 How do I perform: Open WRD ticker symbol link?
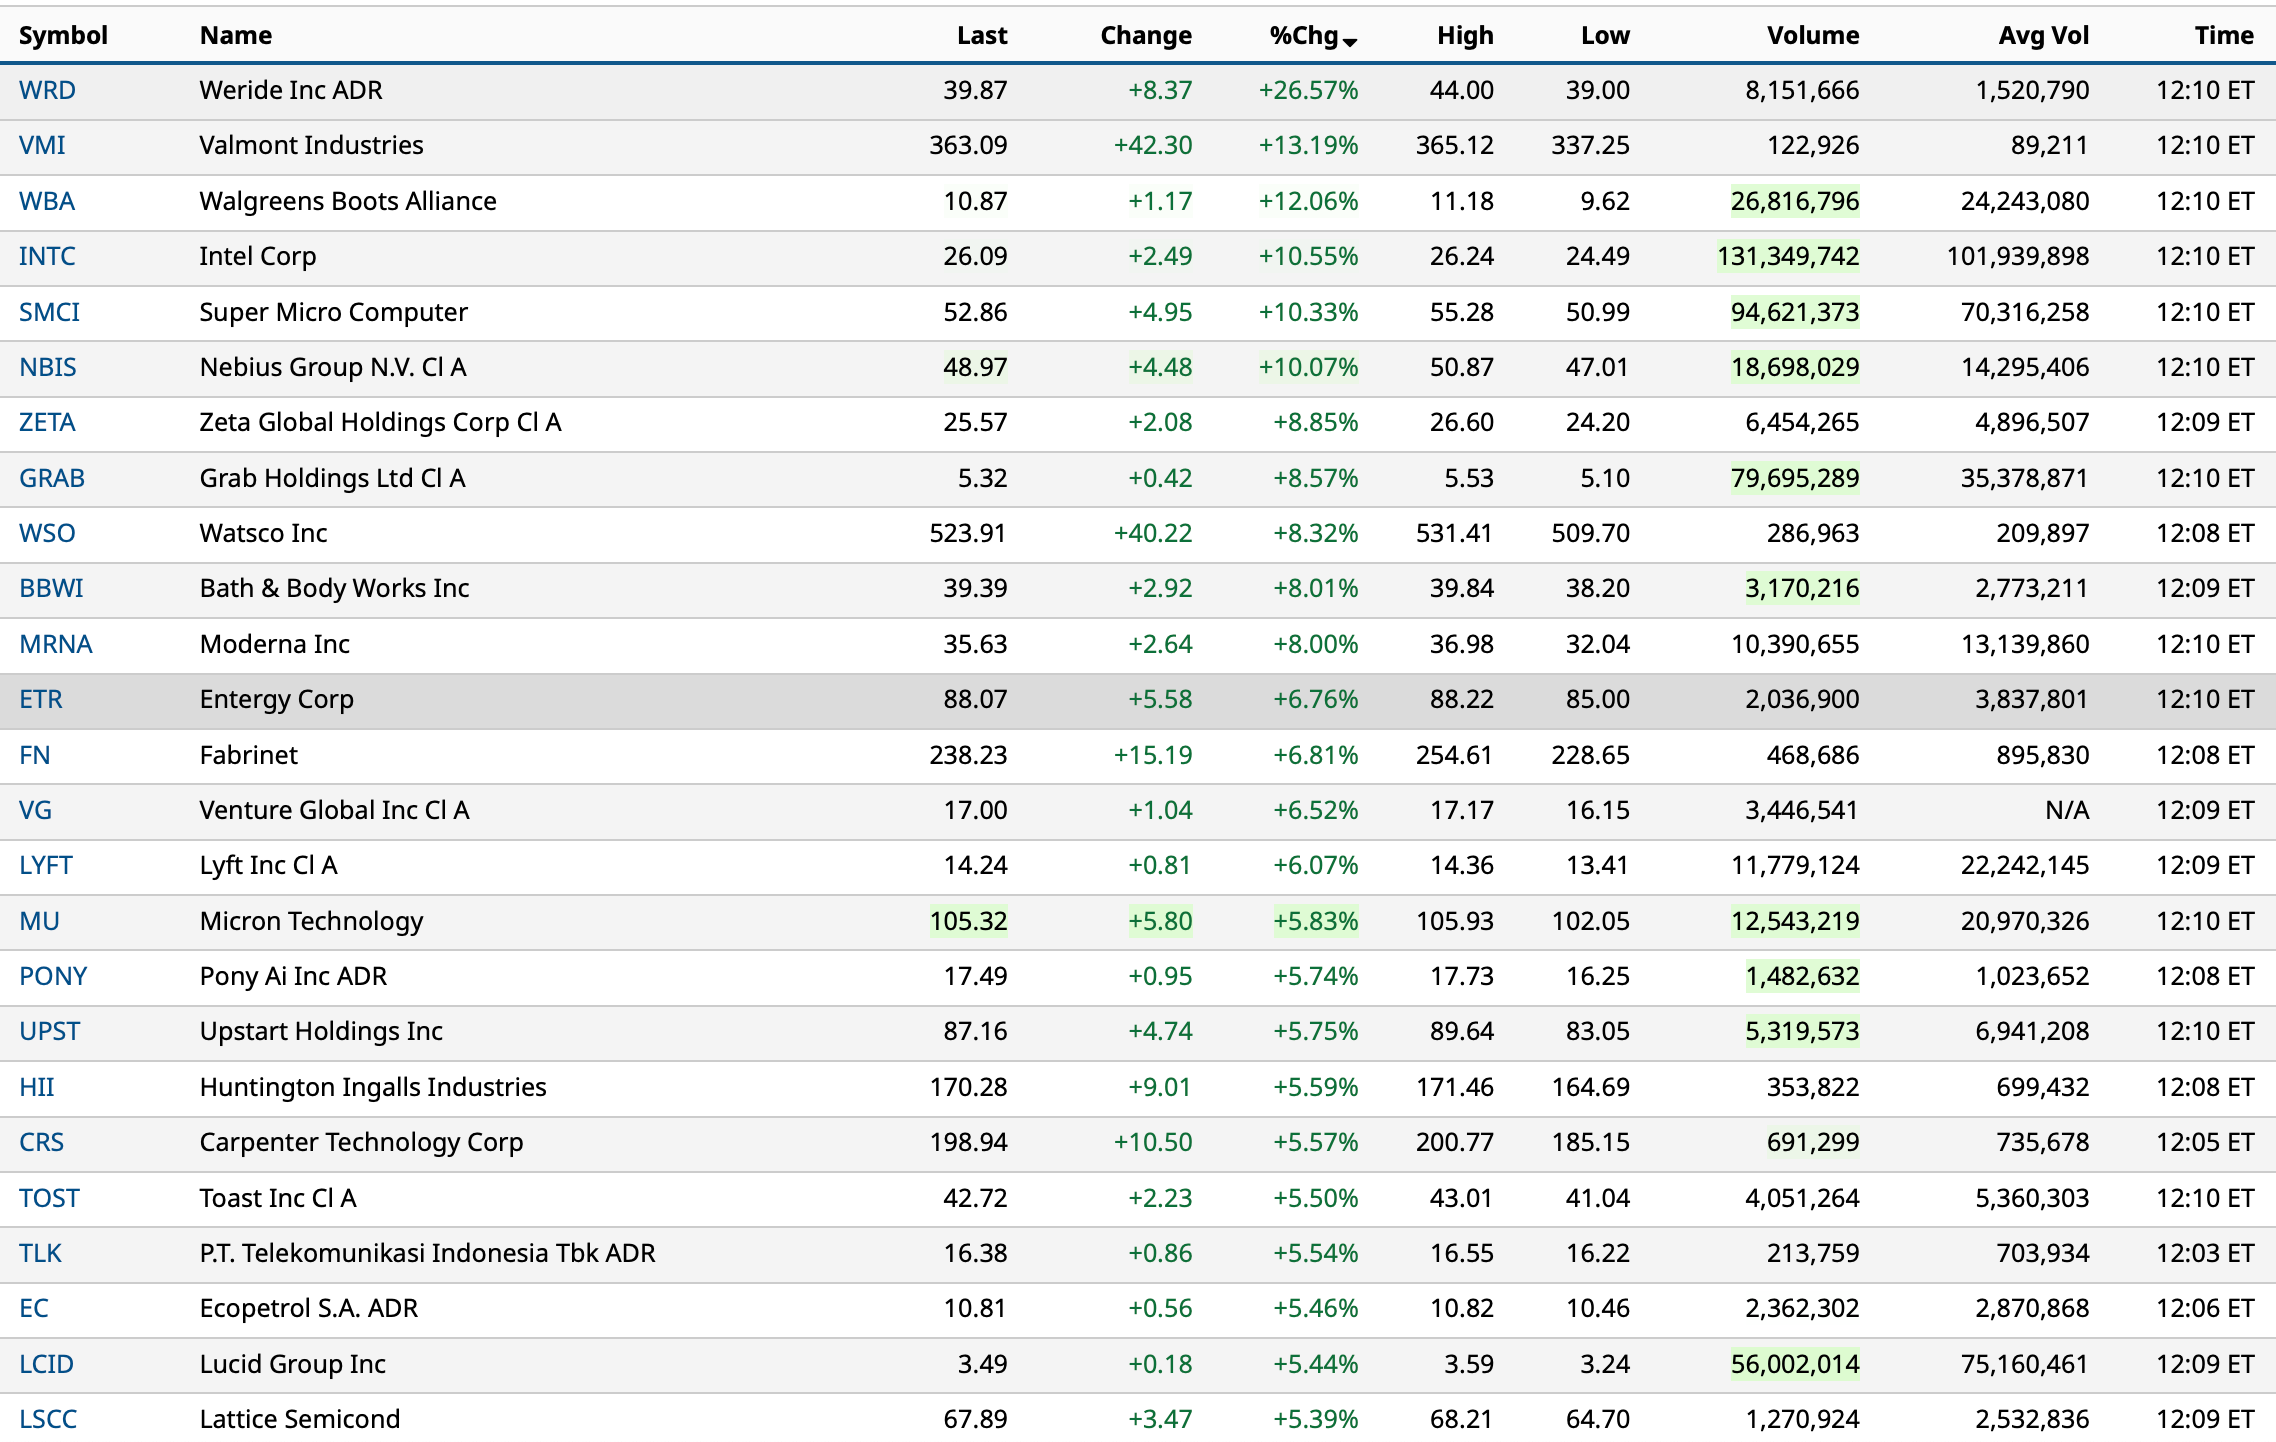pyautogui.click(x=47, y=90)
